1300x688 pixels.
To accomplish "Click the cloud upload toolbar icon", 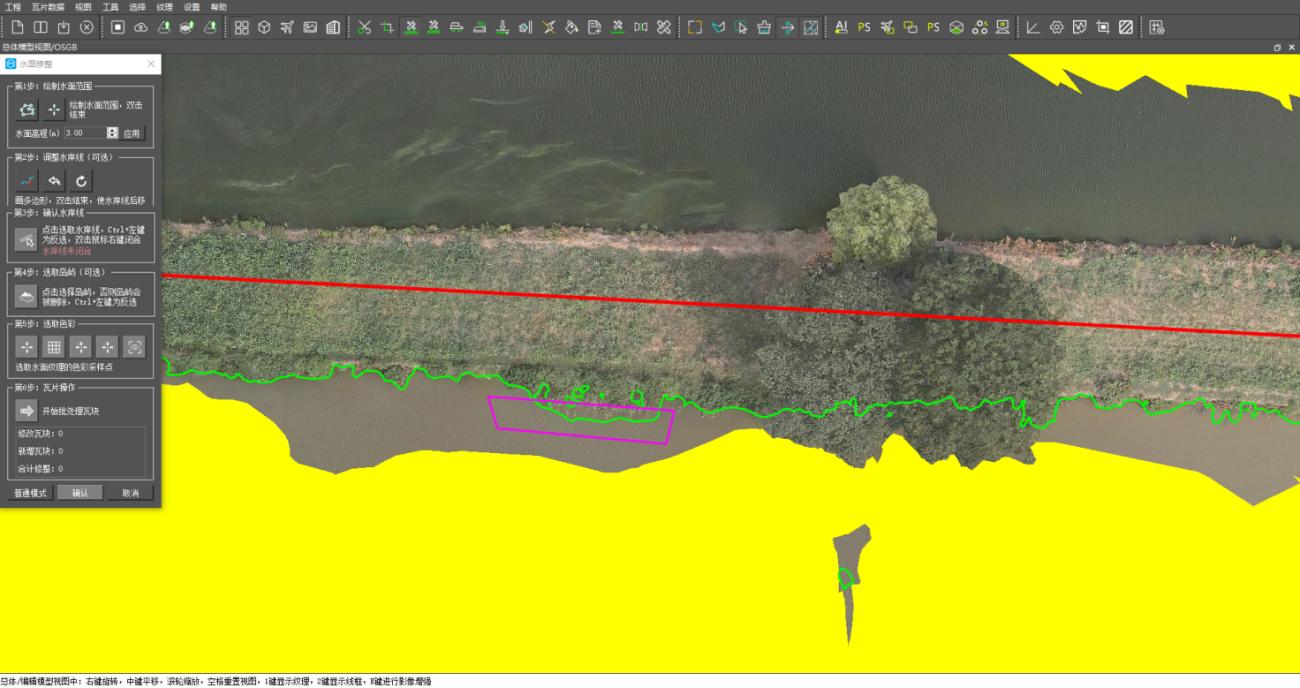I will point(141,27).
